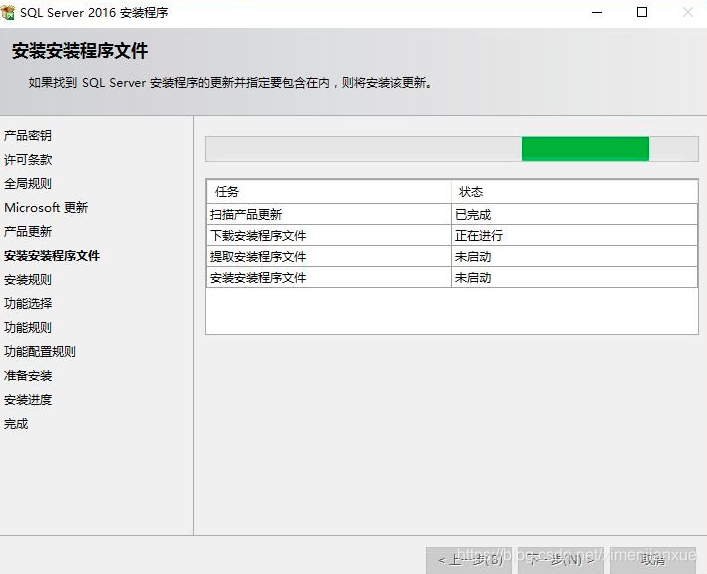Minimize the SQL Server 2016 setup window

coord(597,13)
